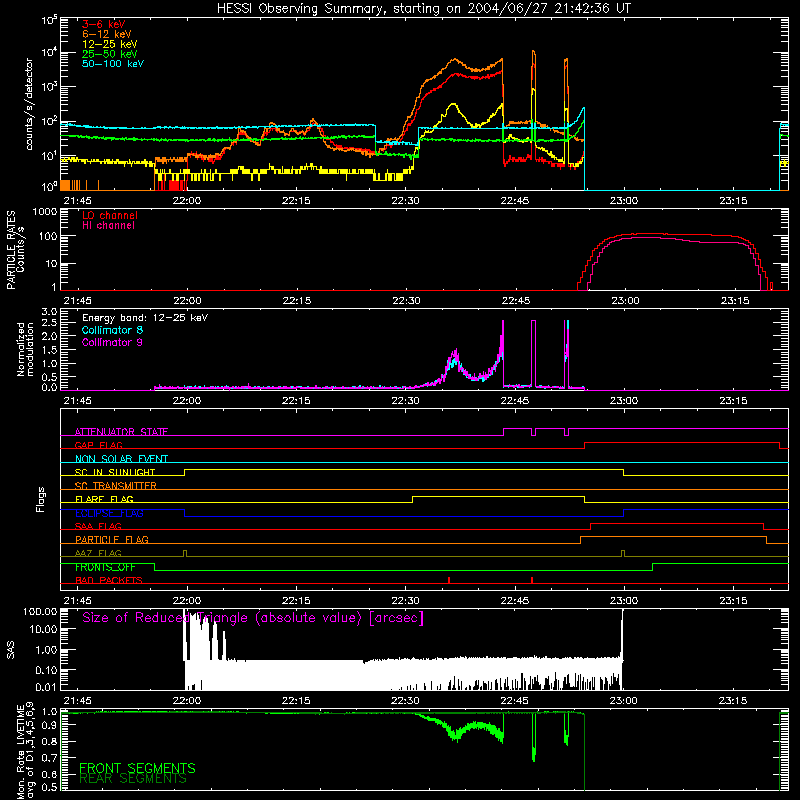The image size is (800, 800).
Task: Click the AAZ flag pulse at 22:00
Action: coord(185,554)
